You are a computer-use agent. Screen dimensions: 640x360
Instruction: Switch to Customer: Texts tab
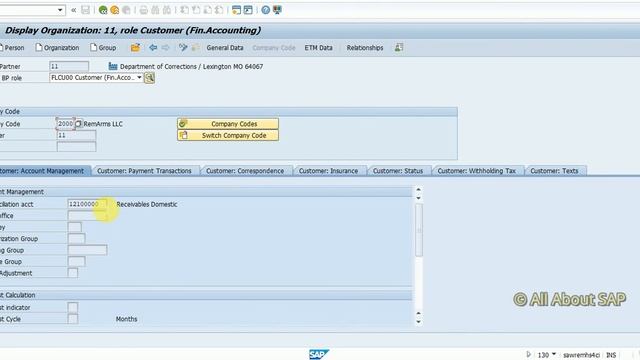click(554, 171)
